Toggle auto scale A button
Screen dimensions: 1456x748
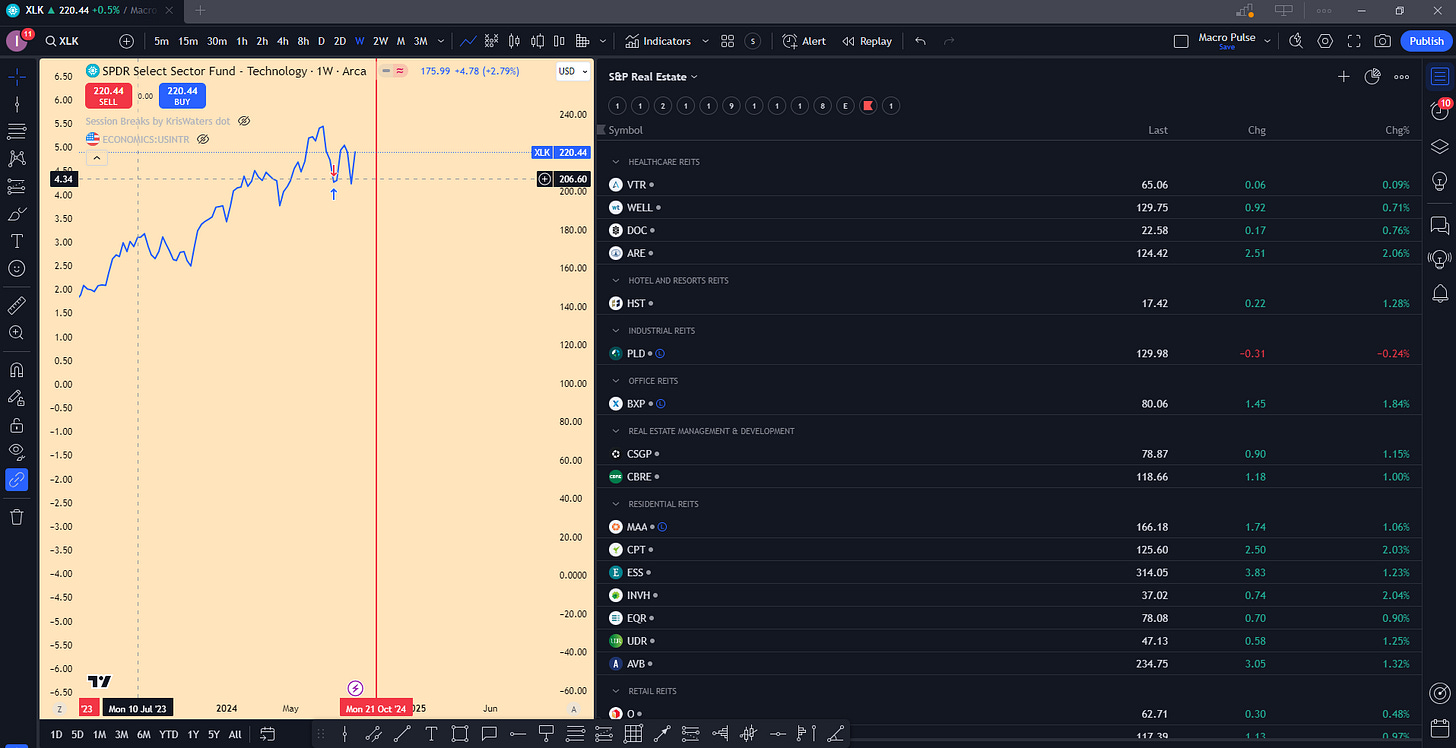573,708
